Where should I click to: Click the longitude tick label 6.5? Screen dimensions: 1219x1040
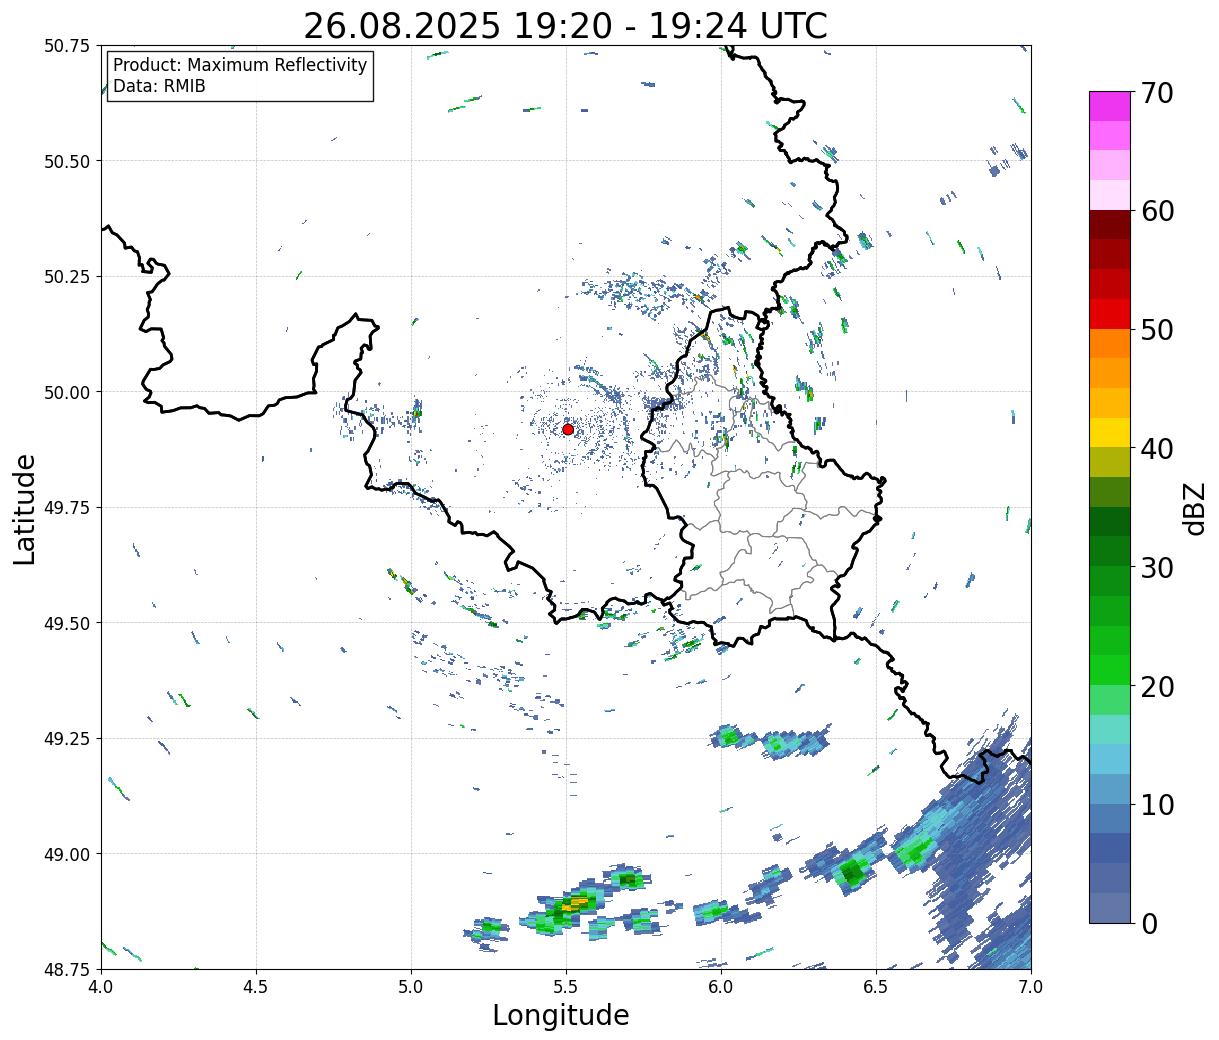click(x=876, y=986)
